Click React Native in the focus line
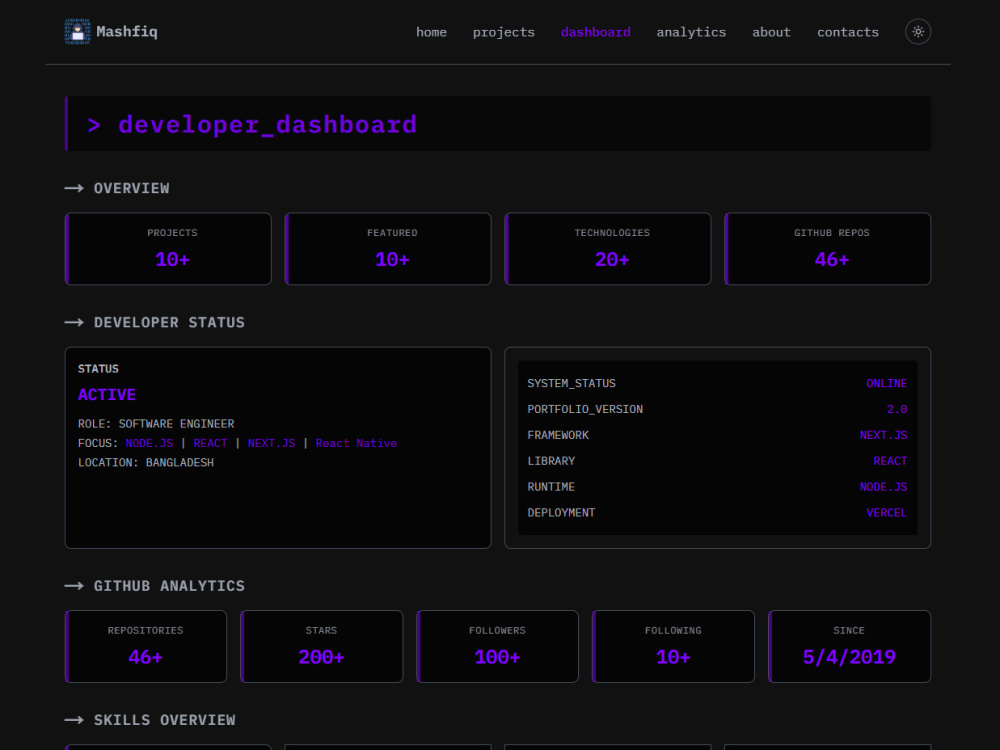 [356, 443]
